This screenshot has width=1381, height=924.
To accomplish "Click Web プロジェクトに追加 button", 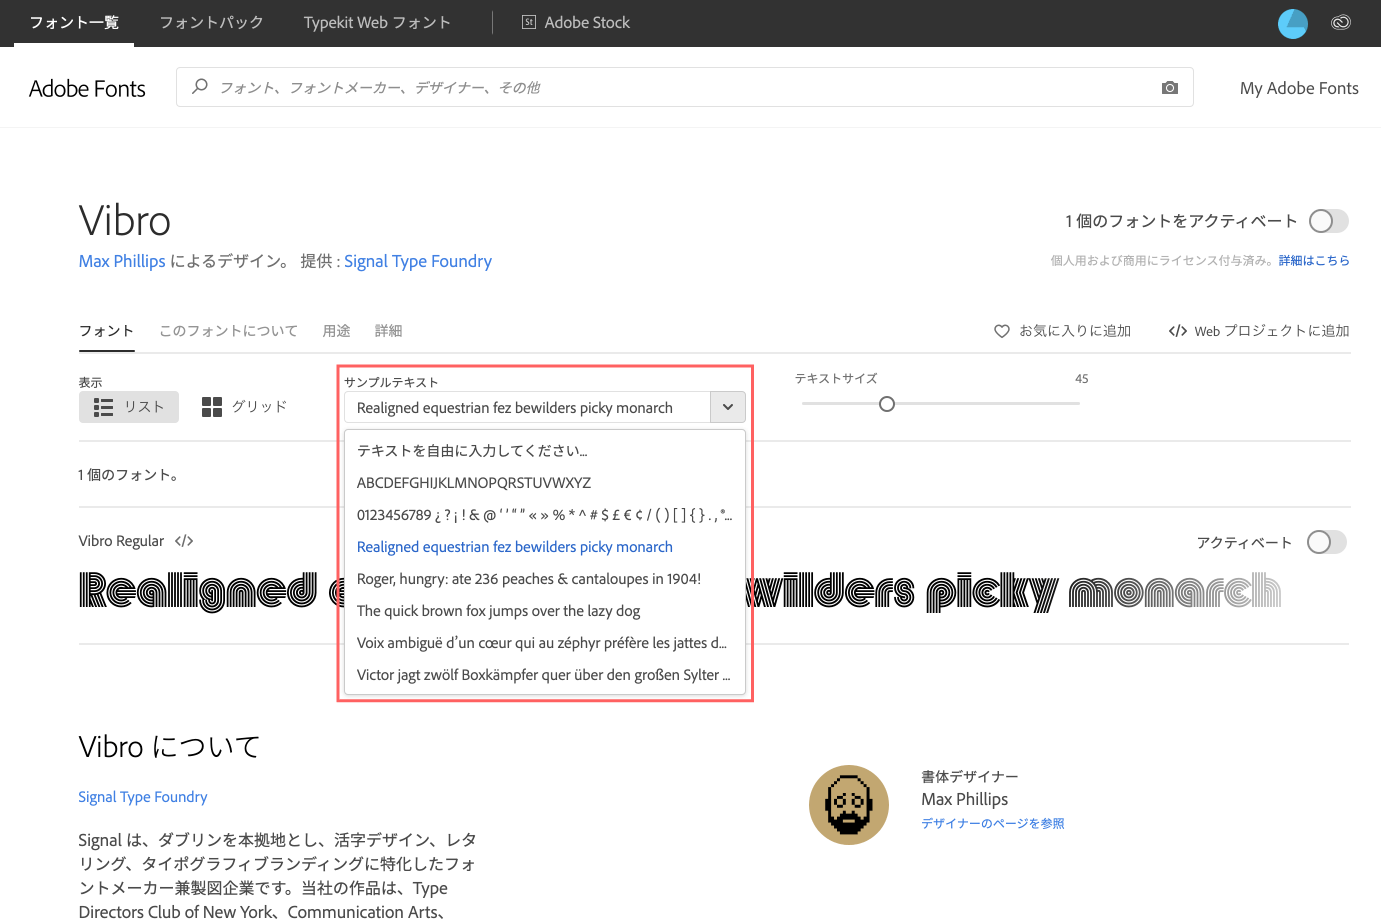I will [x=1259, y=331].
